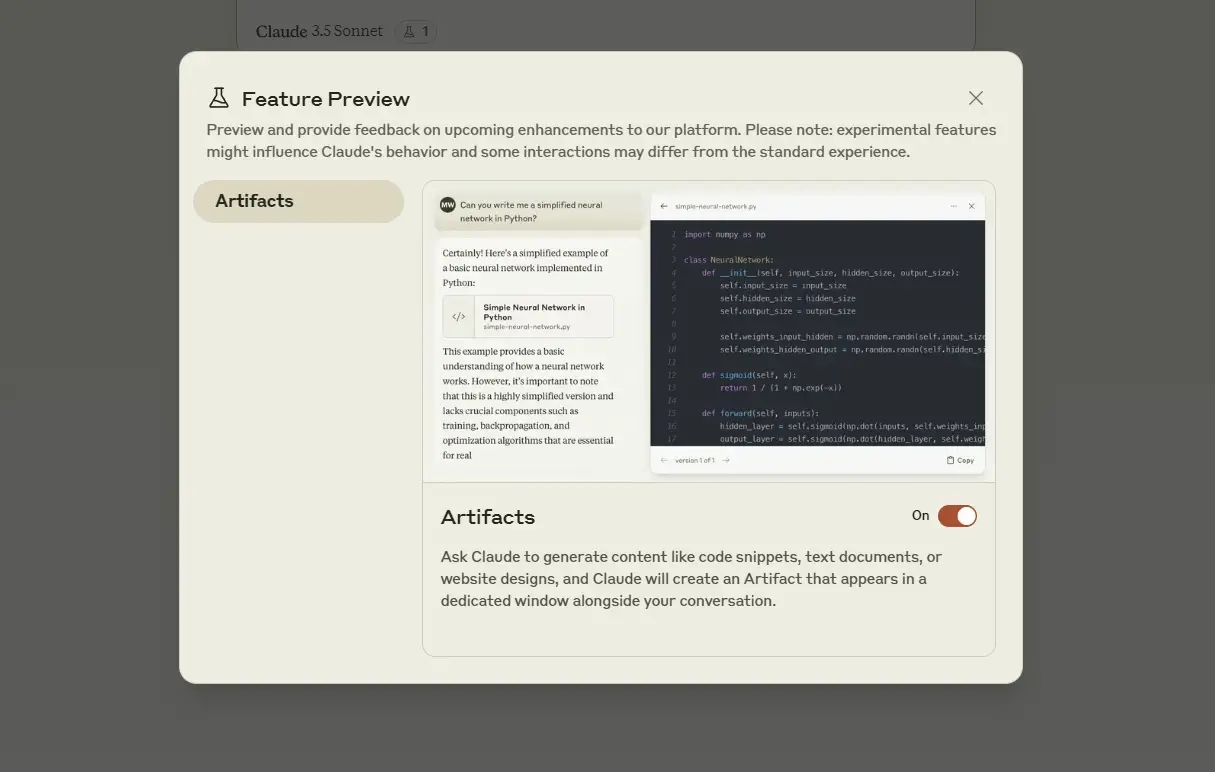Click the Feature Preview flask icon
The height and width of the screenshot is (772, 1215).
pos(218,98)
